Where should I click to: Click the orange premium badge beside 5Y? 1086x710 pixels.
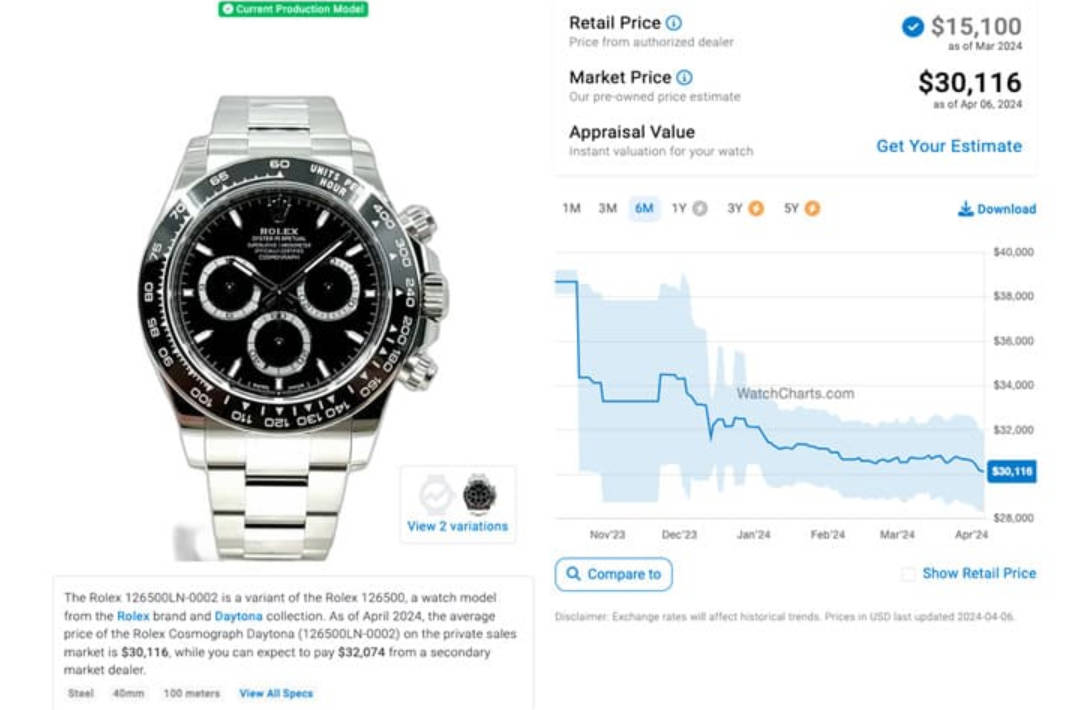(812, 208)
